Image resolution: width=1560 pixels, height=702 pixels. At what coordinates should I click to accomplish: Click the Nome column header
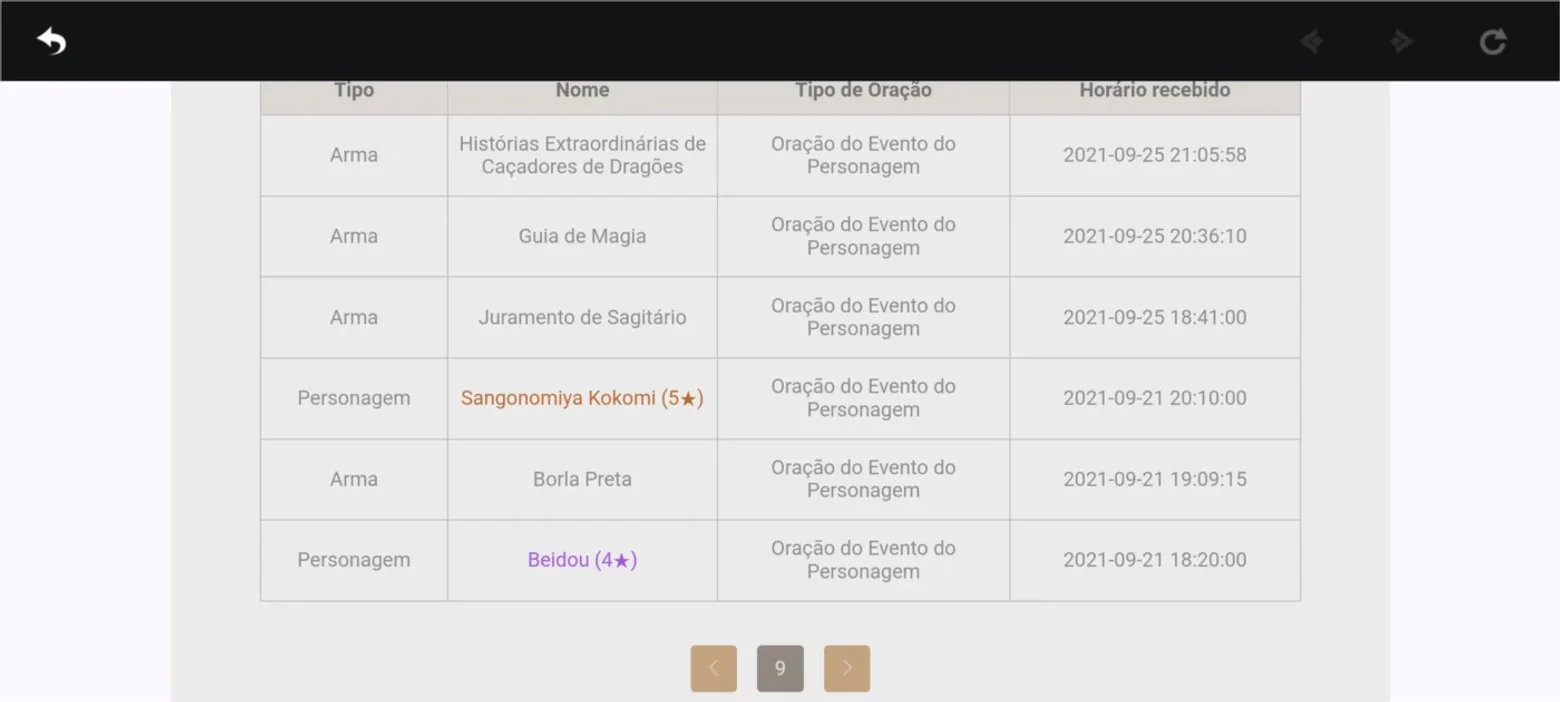point(582,90)
